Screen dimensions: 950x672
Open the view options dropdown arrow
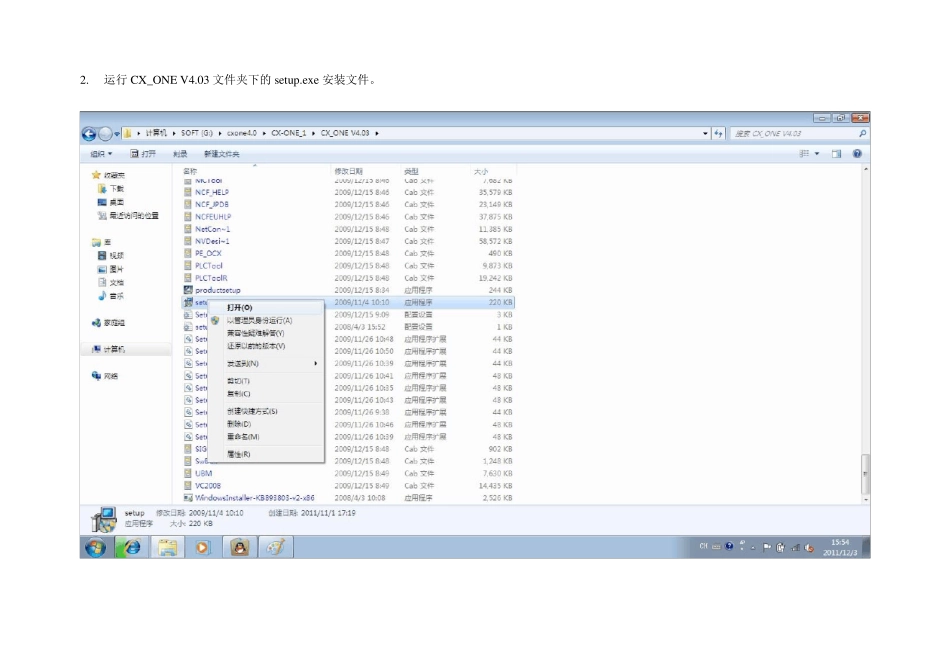click(x=817, y=154)
